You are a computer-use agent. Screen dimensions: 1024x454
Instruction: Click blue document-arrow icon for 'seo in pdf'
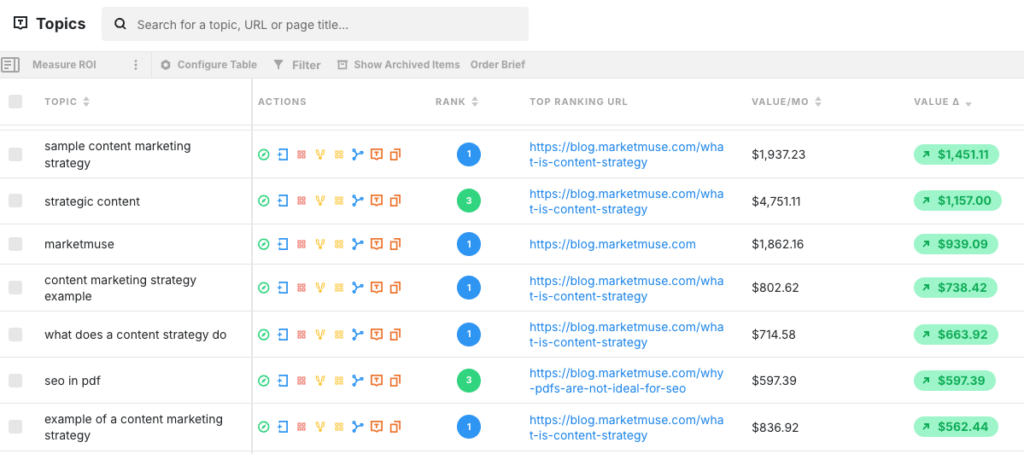point(283,380)
